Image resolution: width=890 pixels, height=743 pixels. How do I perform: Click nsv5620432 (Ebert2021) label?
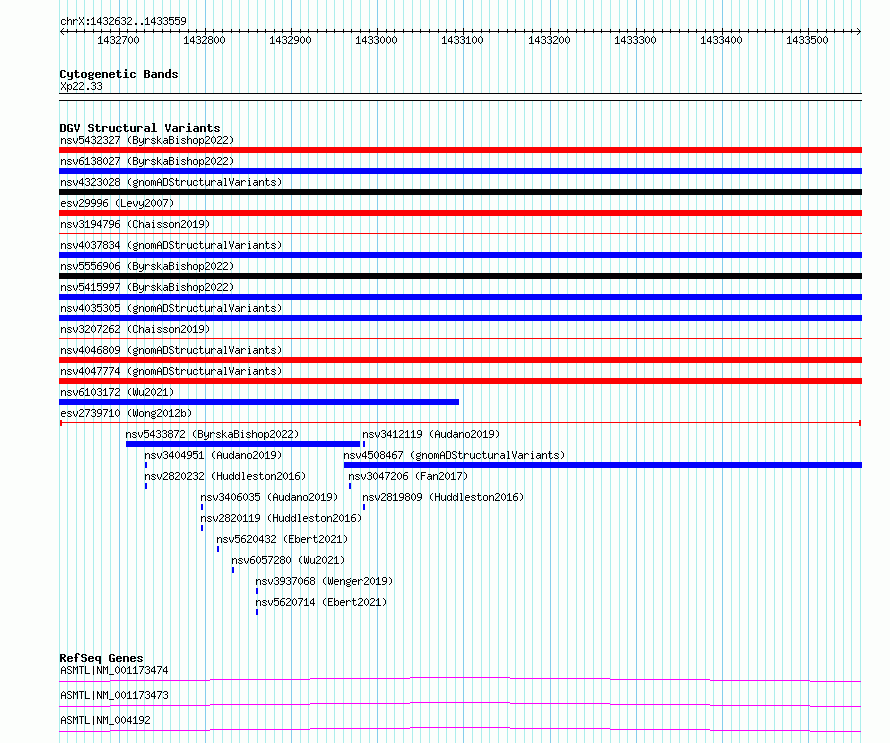282,539
